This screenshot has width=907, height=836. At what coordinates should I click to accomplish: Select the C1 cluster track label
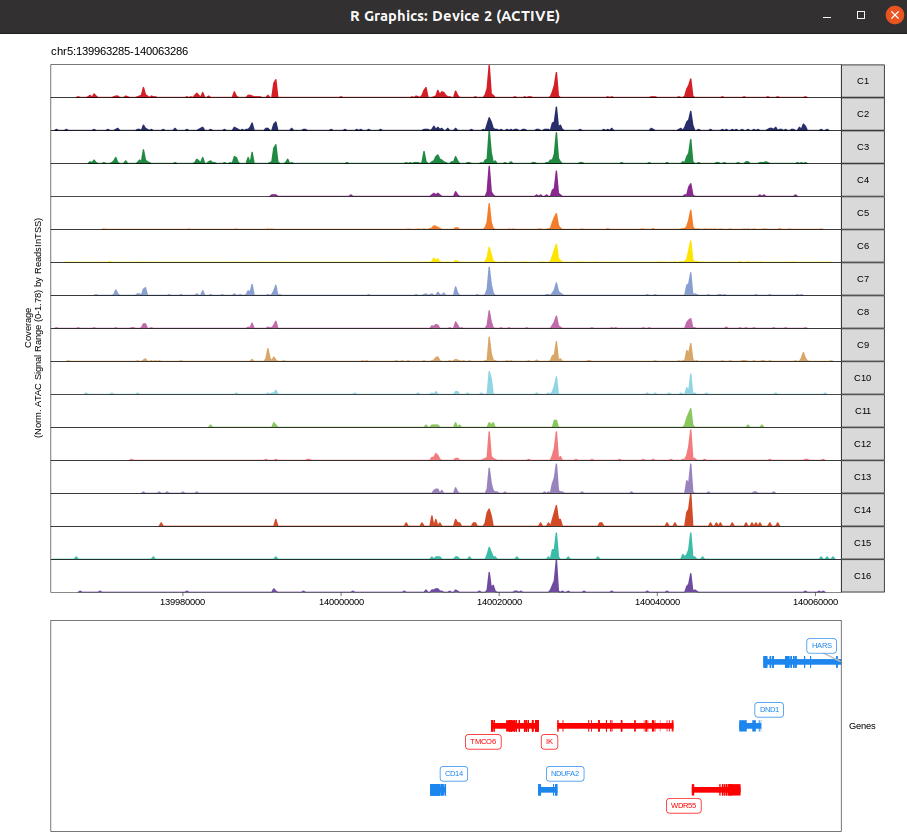861,81
